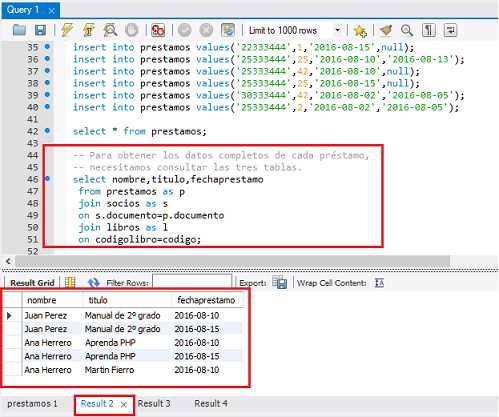Image resolution: width=499 pixels, height=417 pixels.
Task: Save the script to file icon
Action: [x=40, y=30]
